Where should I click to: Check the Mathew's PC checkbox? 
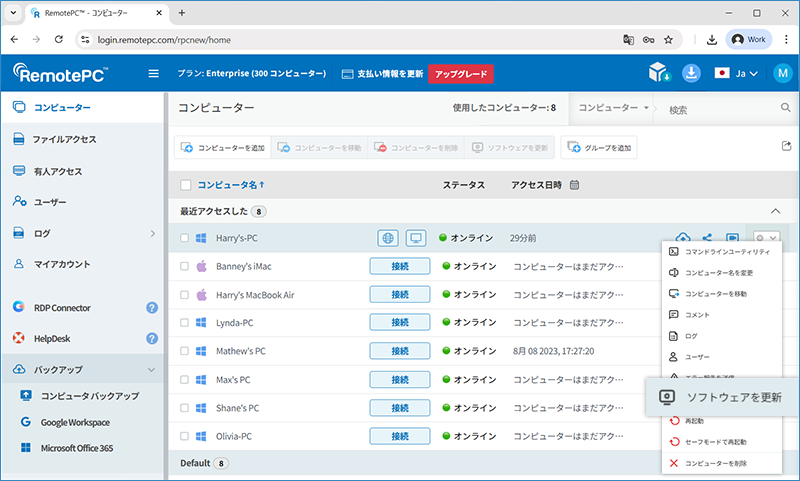pyautogui.click(x=184, y=351)
